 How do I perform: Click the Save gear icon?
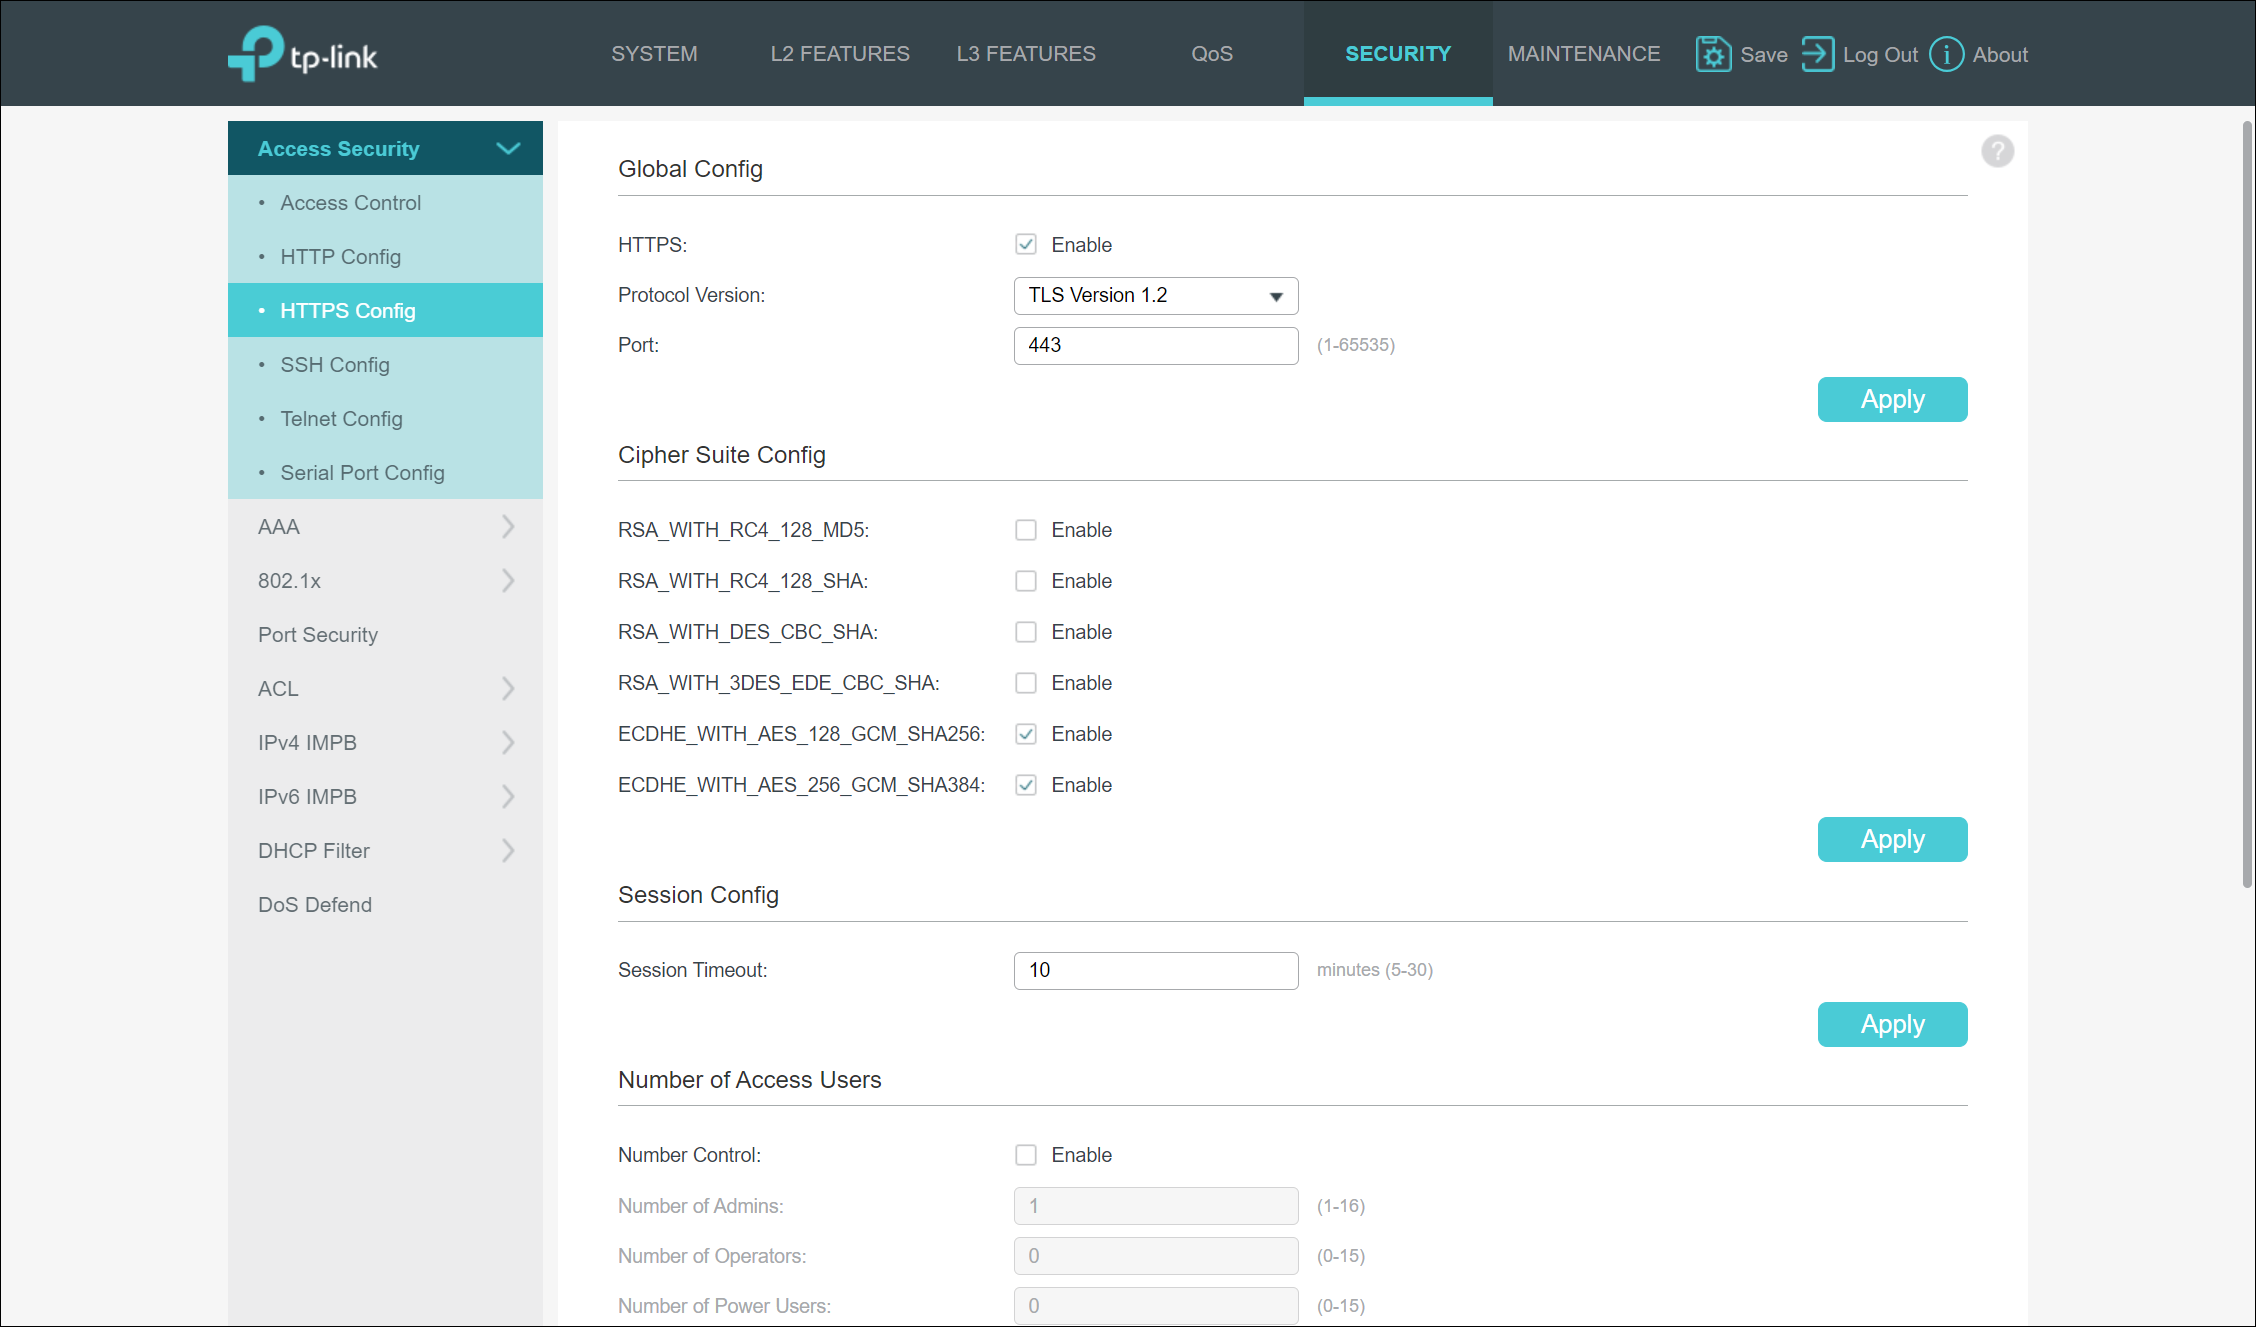coord(1712,54)
